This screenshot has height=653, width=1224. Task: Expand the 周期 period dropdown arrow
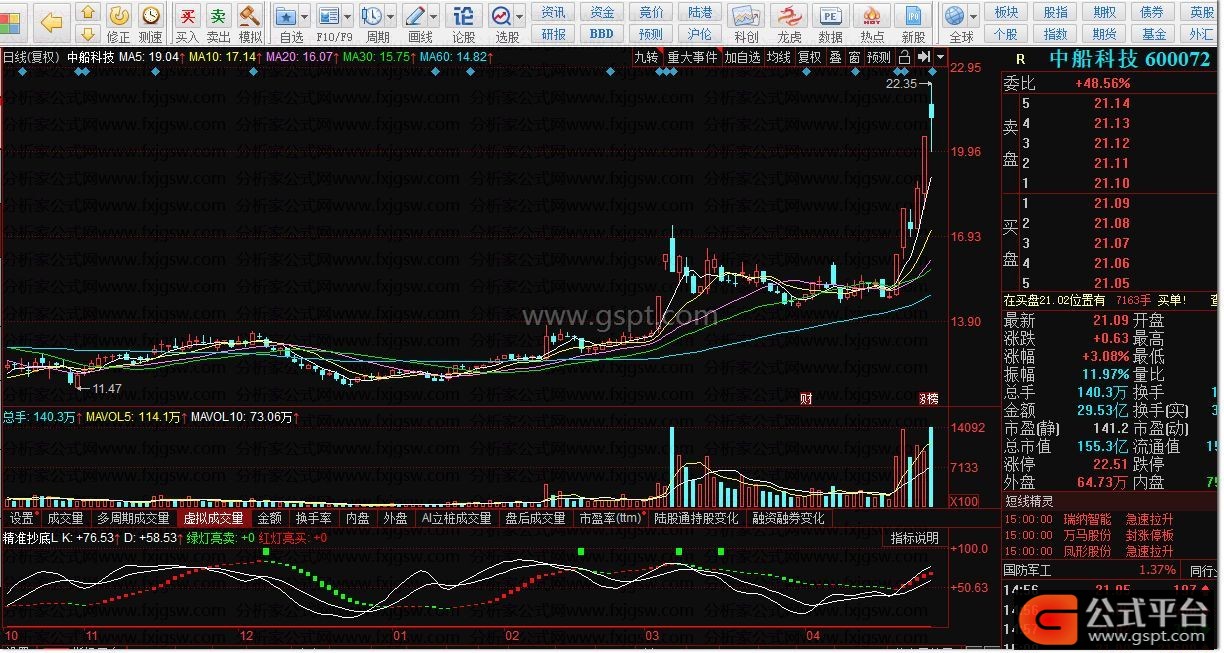[x=389, y=16]
